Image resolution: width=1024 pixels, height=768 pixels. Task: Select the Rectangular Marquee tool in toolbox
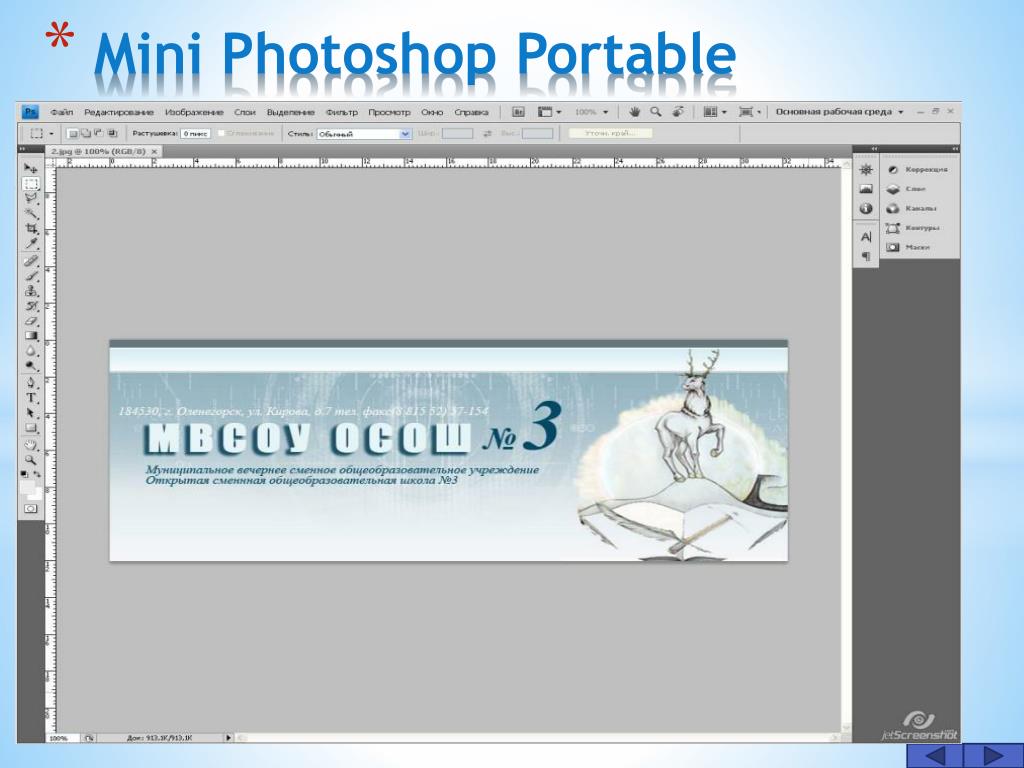coord(31,184)
